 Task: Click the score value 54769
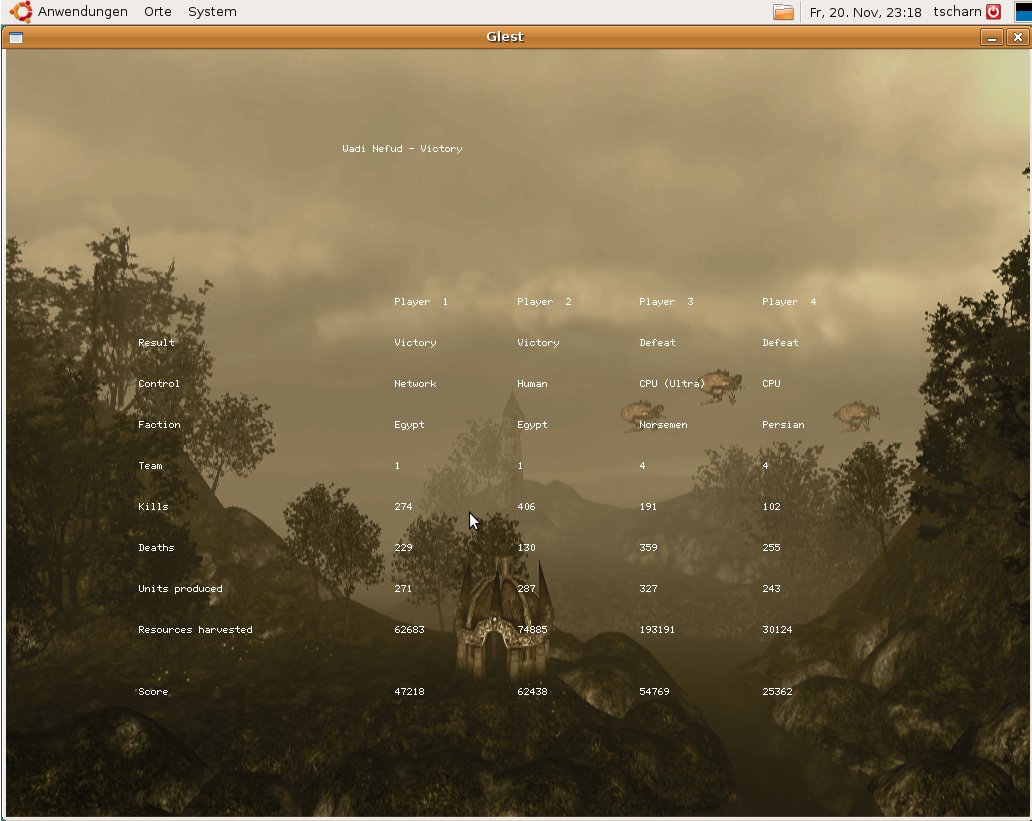pos(654,691)
